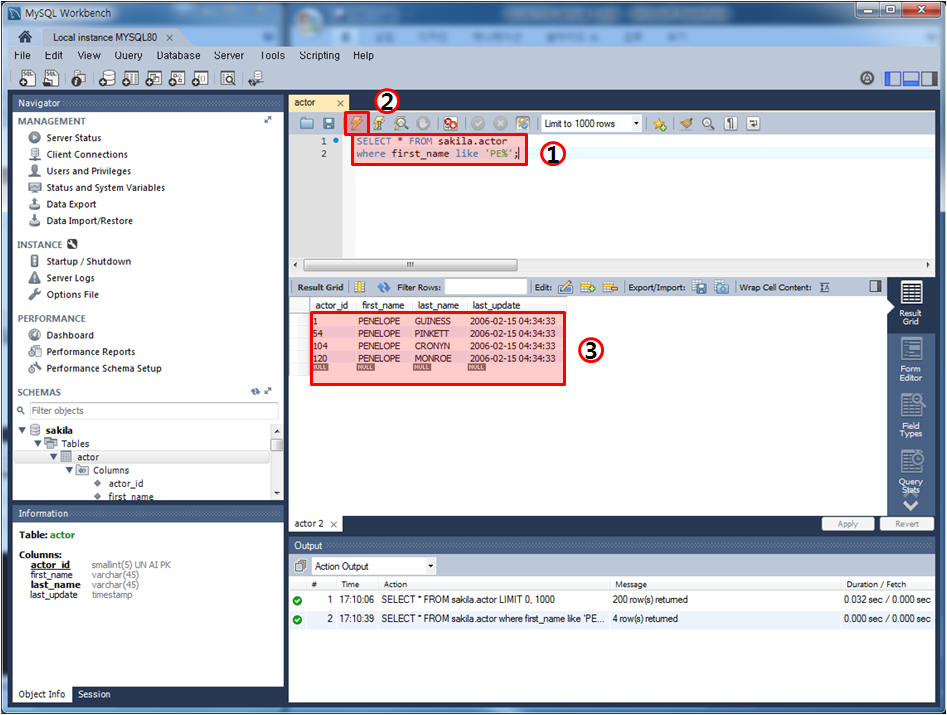Open Performance Reports
This screenshot has height=715, width=947.
coord(91,352)
